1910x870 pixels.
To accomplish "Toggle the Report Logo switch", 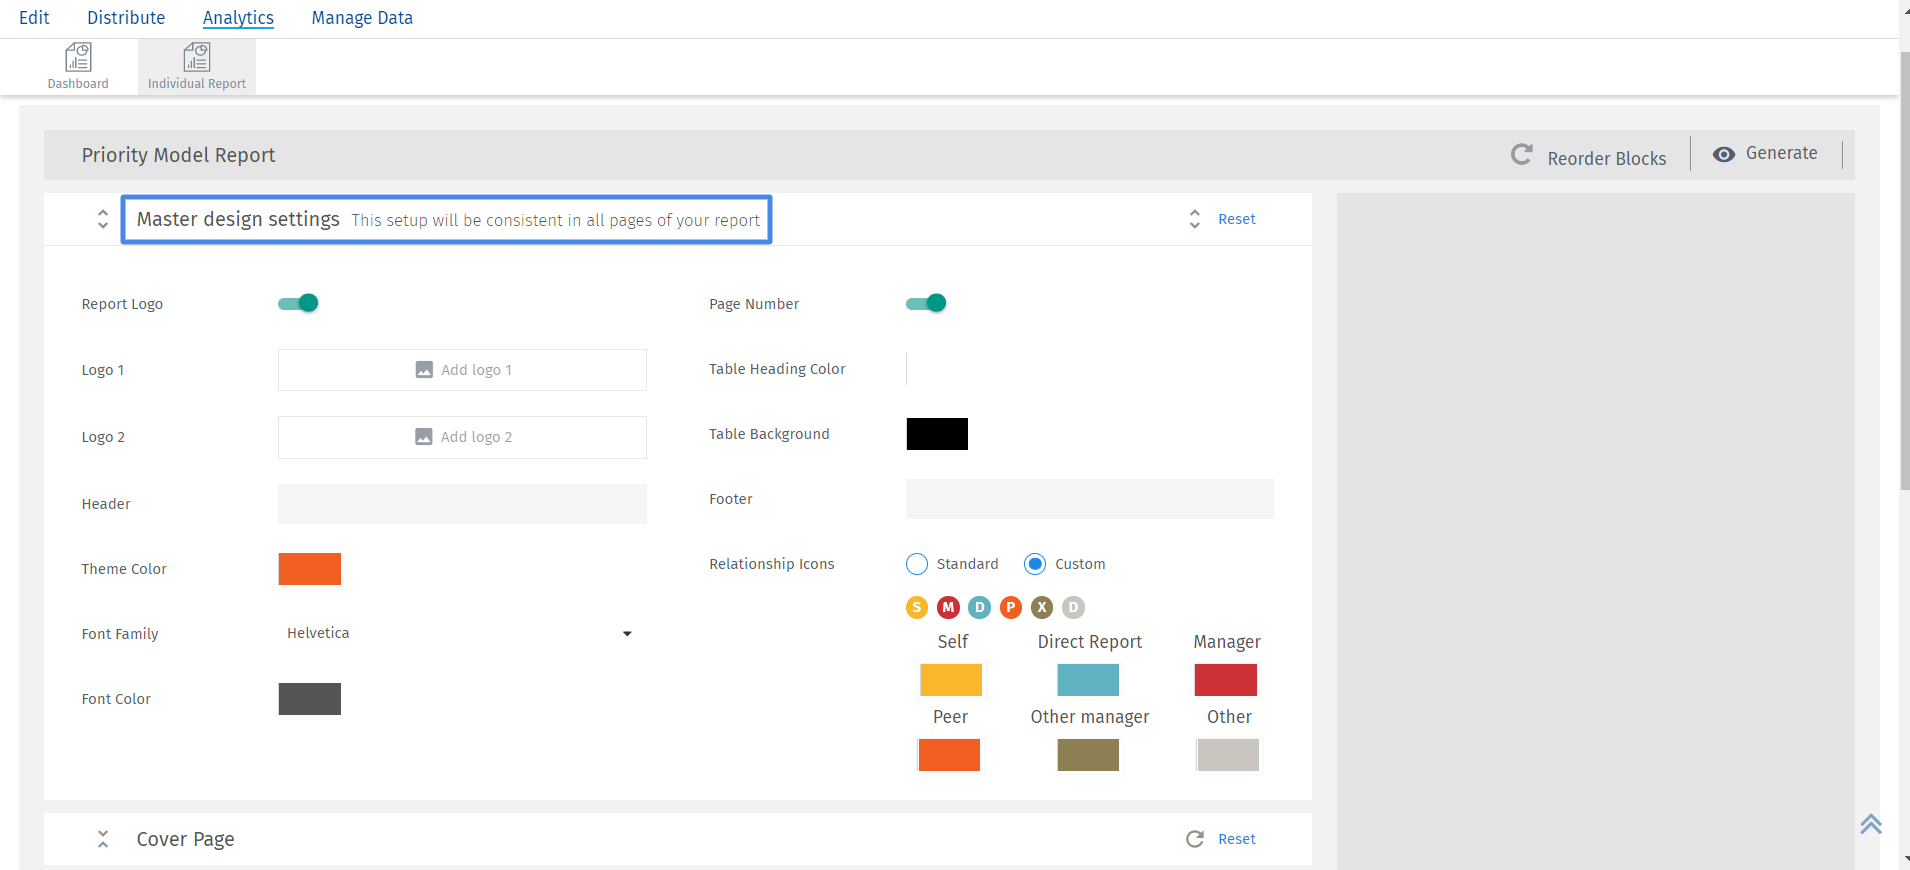I will click(x=298, y=303).
